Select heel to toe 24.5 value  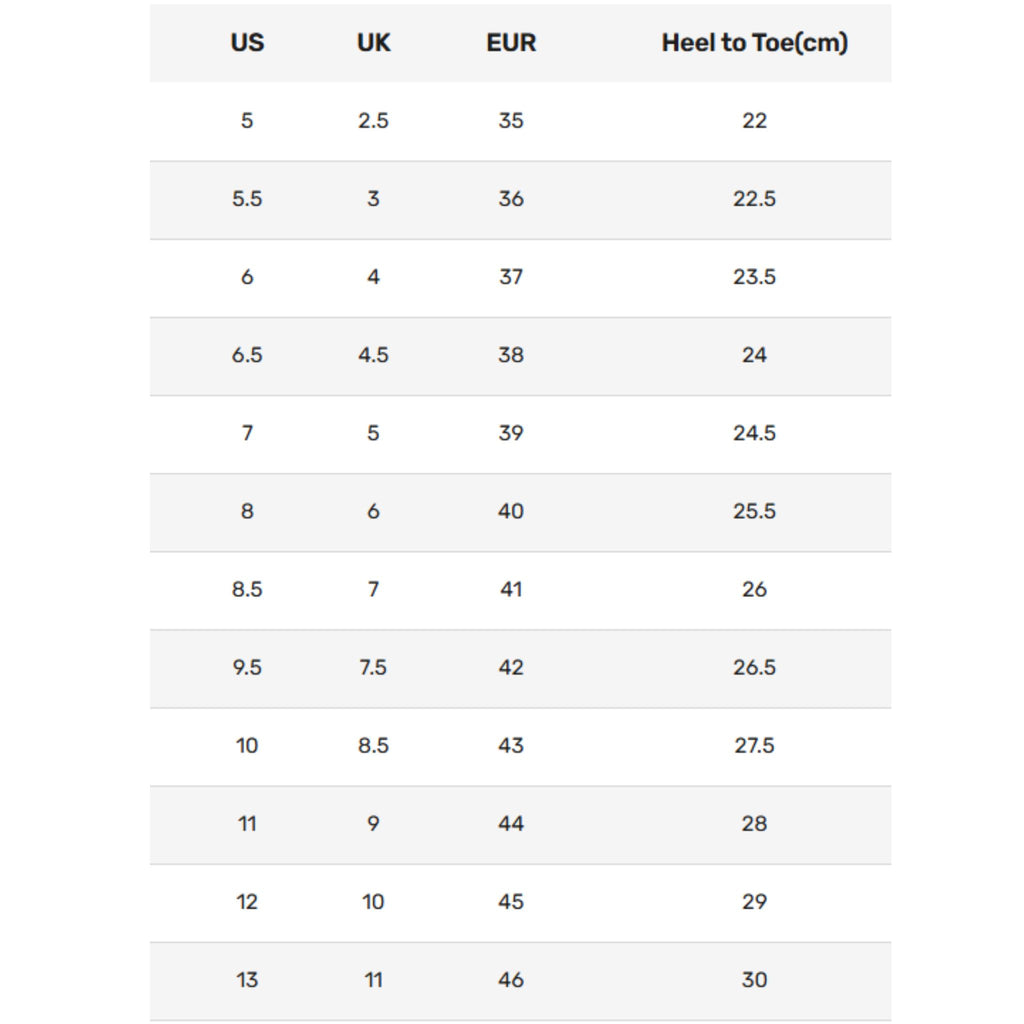[x=754, y=433]
